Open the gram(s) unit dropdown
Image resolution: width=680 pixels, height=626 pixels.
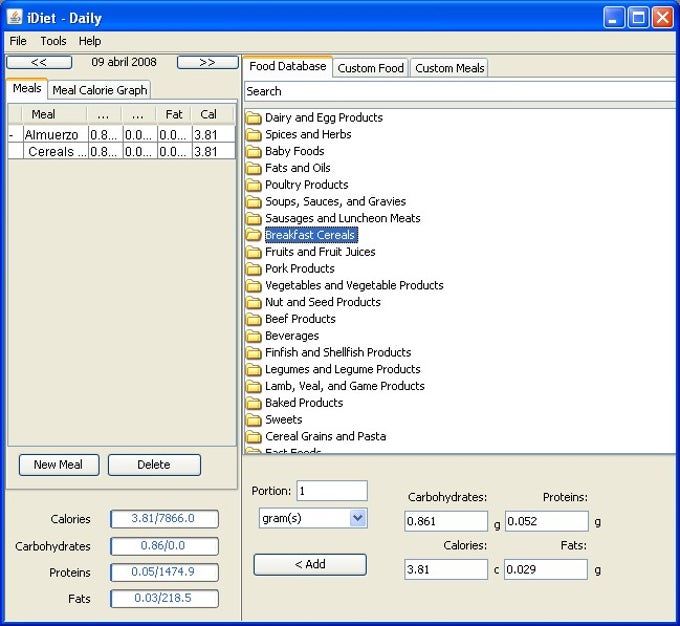pyautogui.click(x=358, y=518)
